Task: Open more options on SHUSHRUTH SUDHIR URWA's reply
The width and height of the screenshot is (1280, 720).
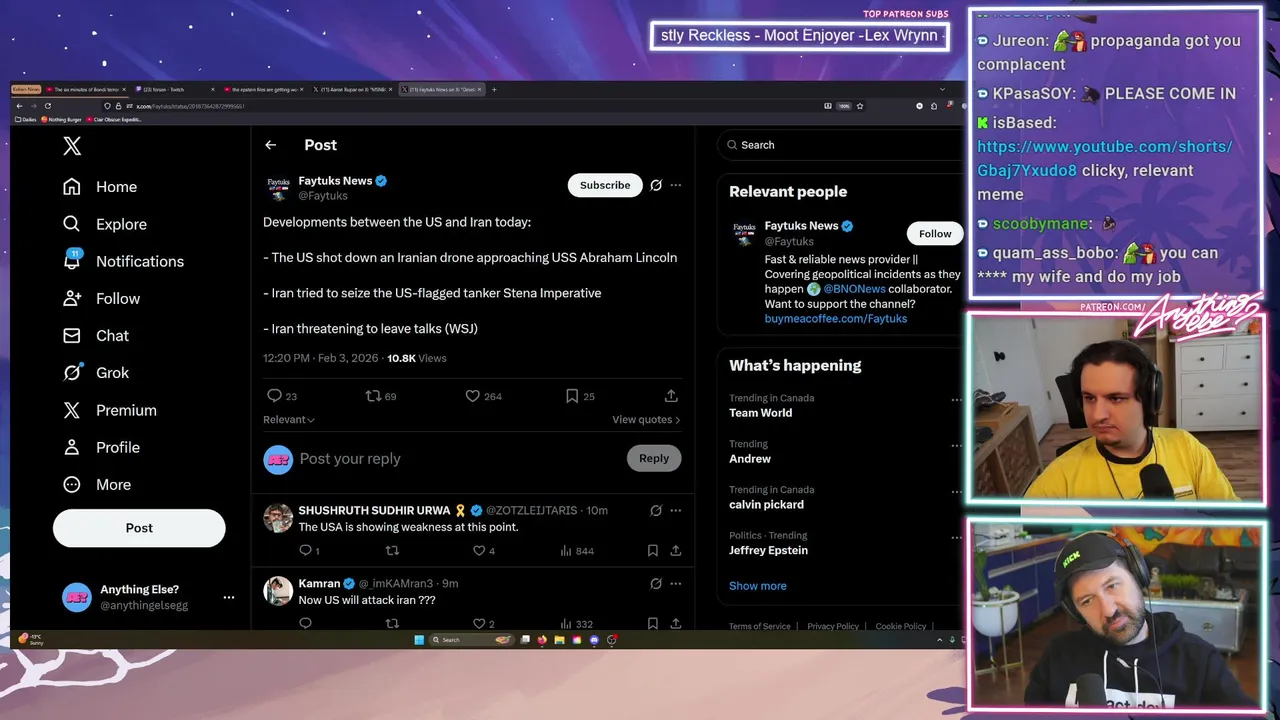Action: (x=676, y=510)
